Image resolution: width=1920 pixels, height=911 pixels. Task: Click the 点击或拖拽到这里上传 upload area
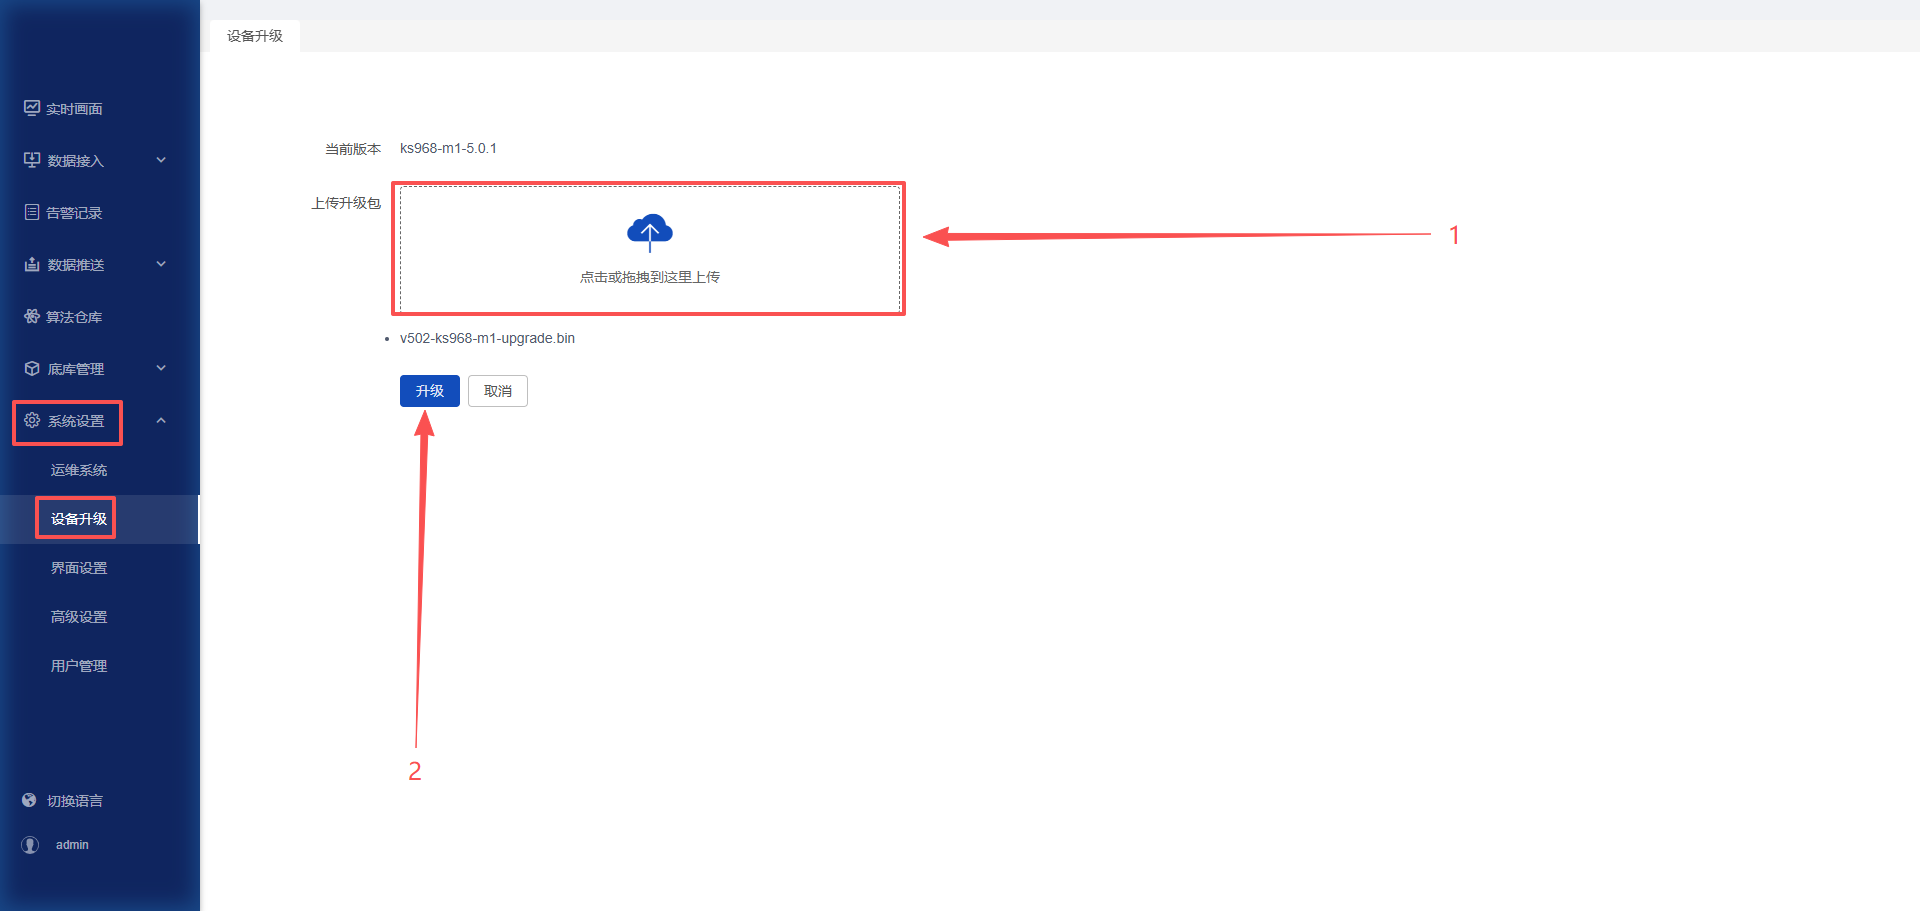click(x=650, y=248)
